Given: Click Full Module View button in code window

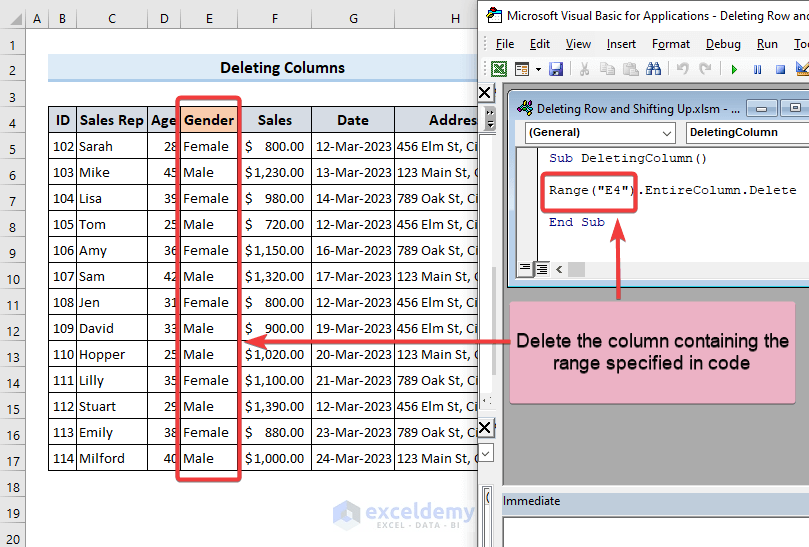Looking at the screenshot, I should tap(542, 268).
